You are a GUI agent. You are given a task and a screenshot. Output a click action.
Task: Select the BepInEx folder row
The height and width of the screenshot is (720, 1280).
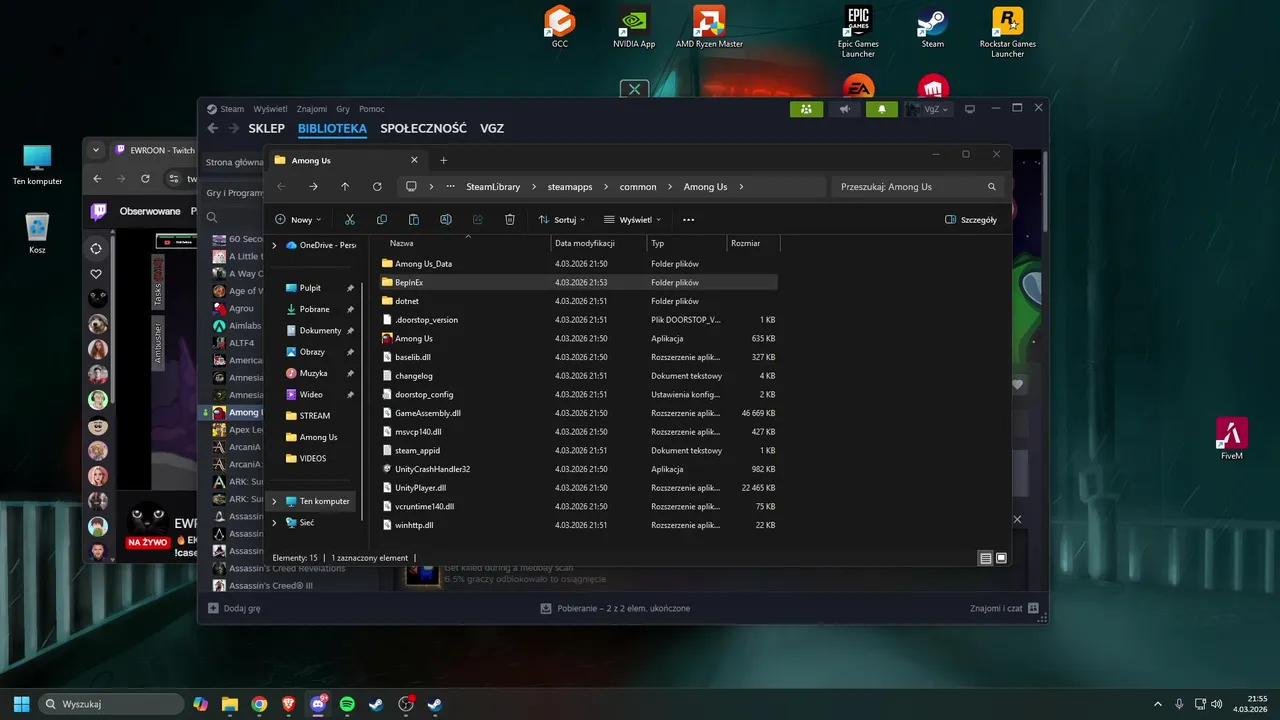click(579, 282)
